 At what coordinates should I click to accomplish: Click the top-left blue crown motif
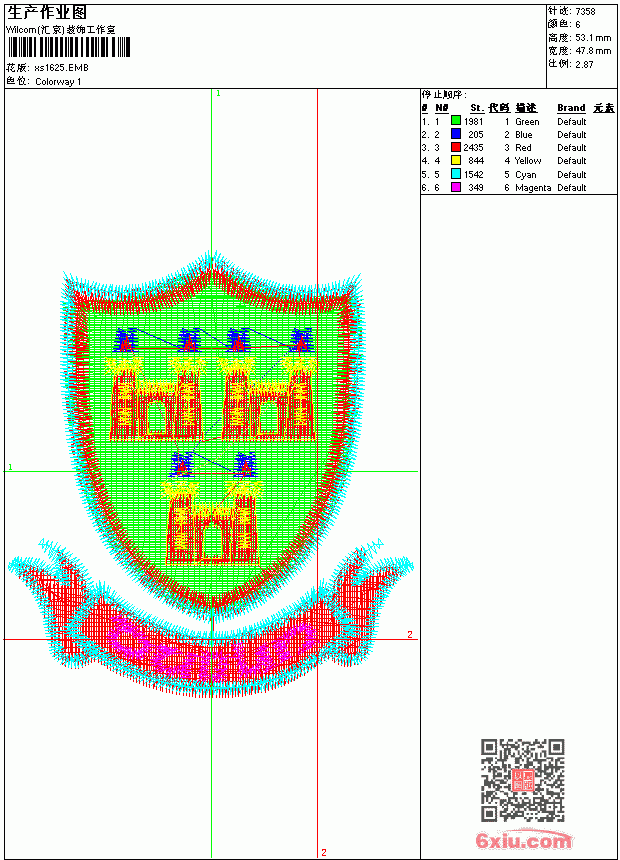coord(127,340)
